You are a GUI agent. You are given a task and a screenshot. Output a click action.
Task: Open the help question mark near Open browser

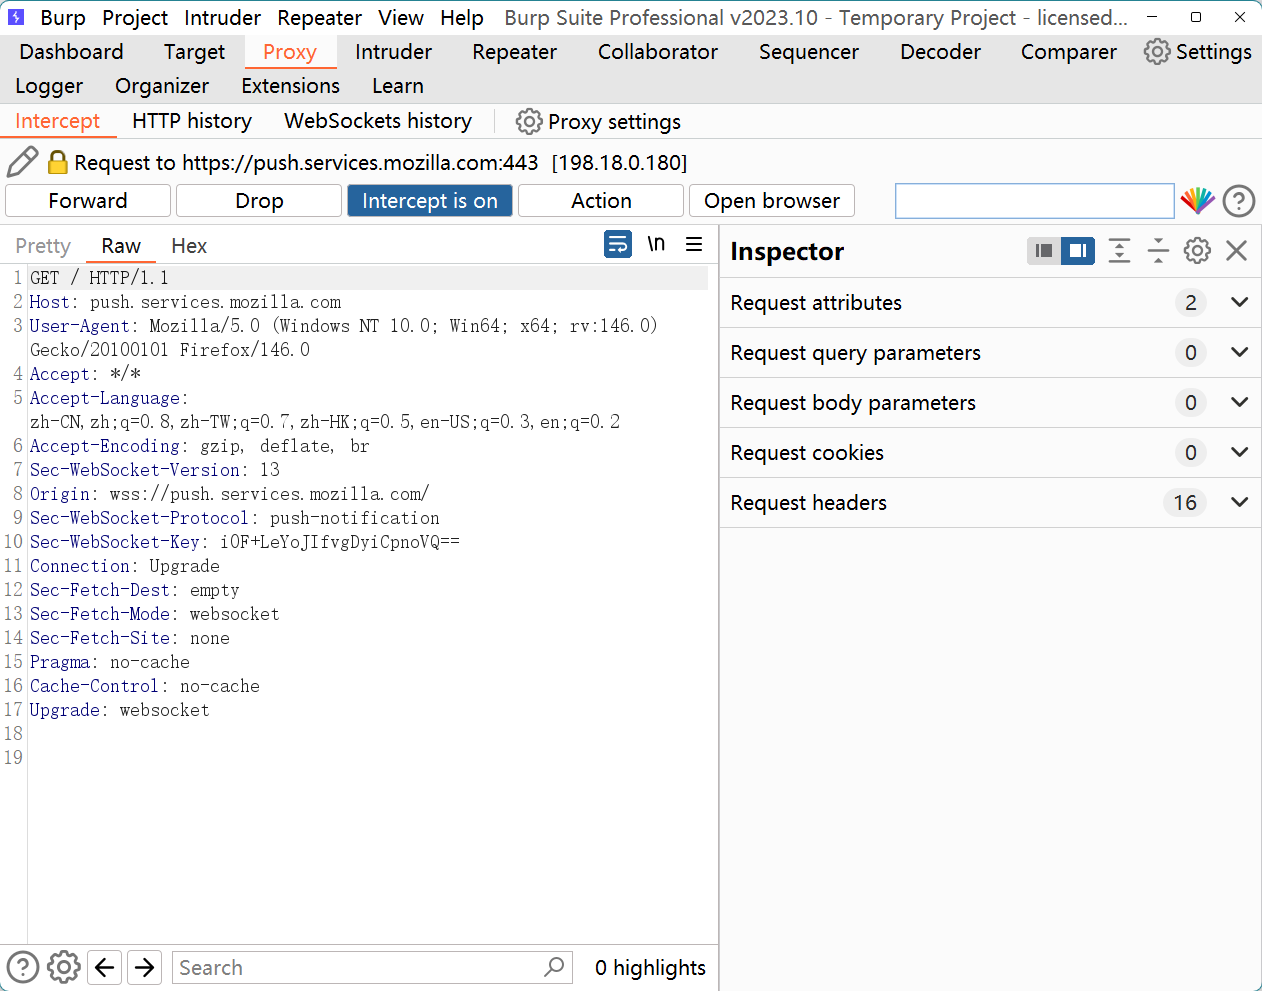point(1239,201)
